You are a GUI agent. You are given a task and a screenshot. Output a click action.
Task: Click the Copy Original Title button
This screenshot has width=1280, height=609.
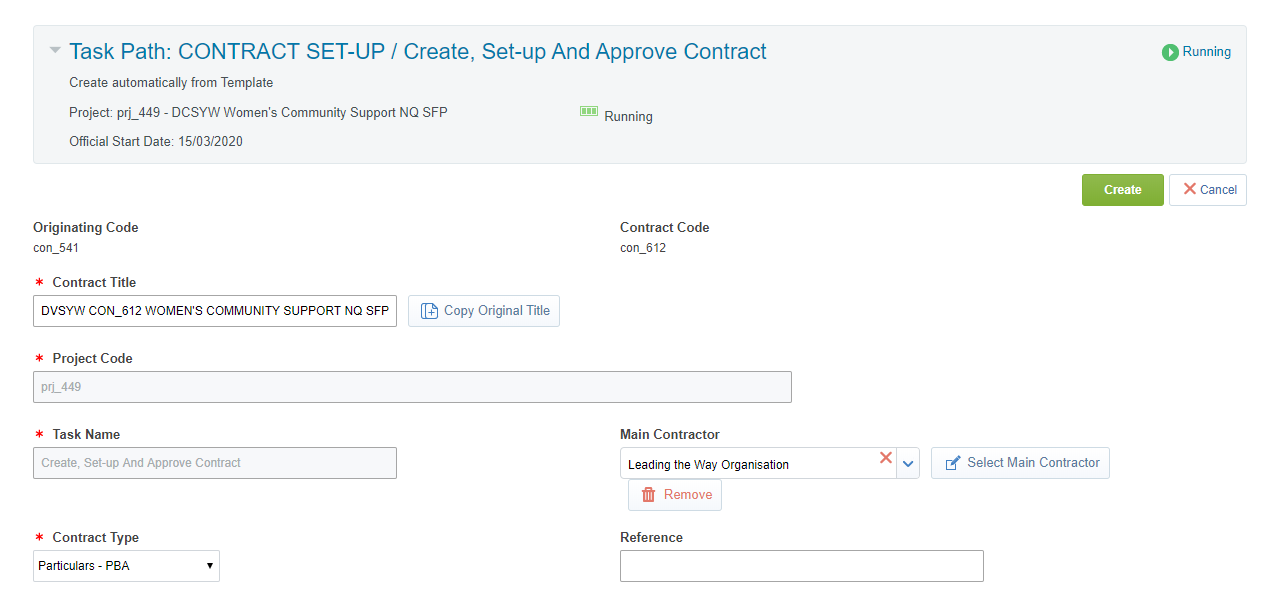484,311
